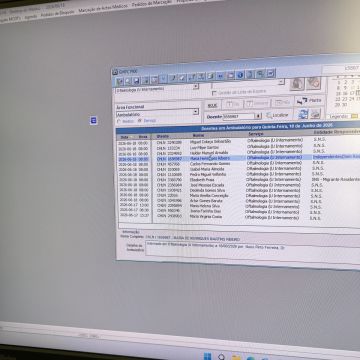The image size is (360, 360).
Task: Tick the Gestão de Lista de Espera checkbox
Action: coord(214,93)
